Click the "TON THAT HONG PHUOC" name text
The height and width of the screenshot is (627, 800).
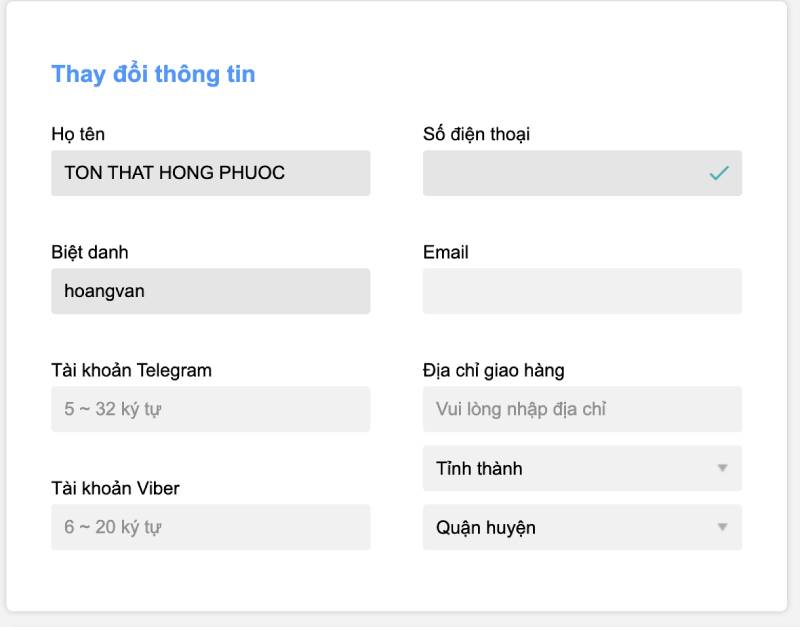(x=175, y=173)
